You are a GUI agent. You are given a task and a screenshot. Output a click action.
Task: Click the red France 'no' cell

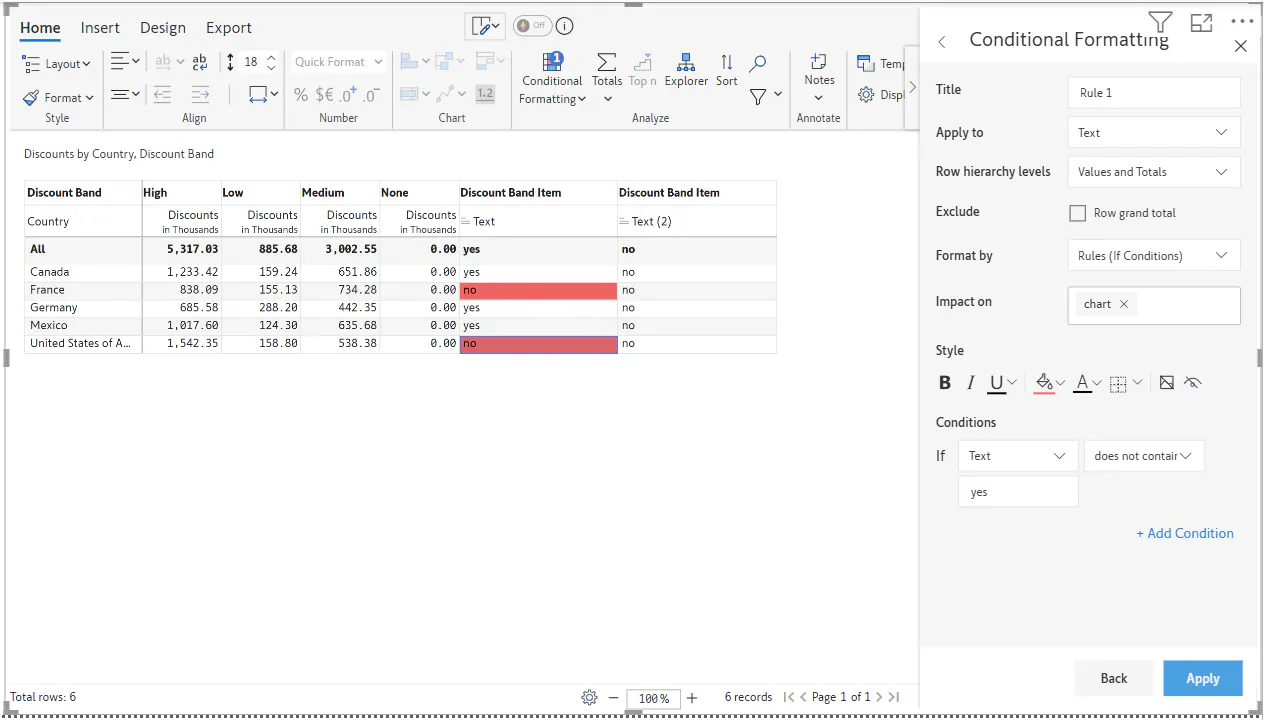pos(538,290)
